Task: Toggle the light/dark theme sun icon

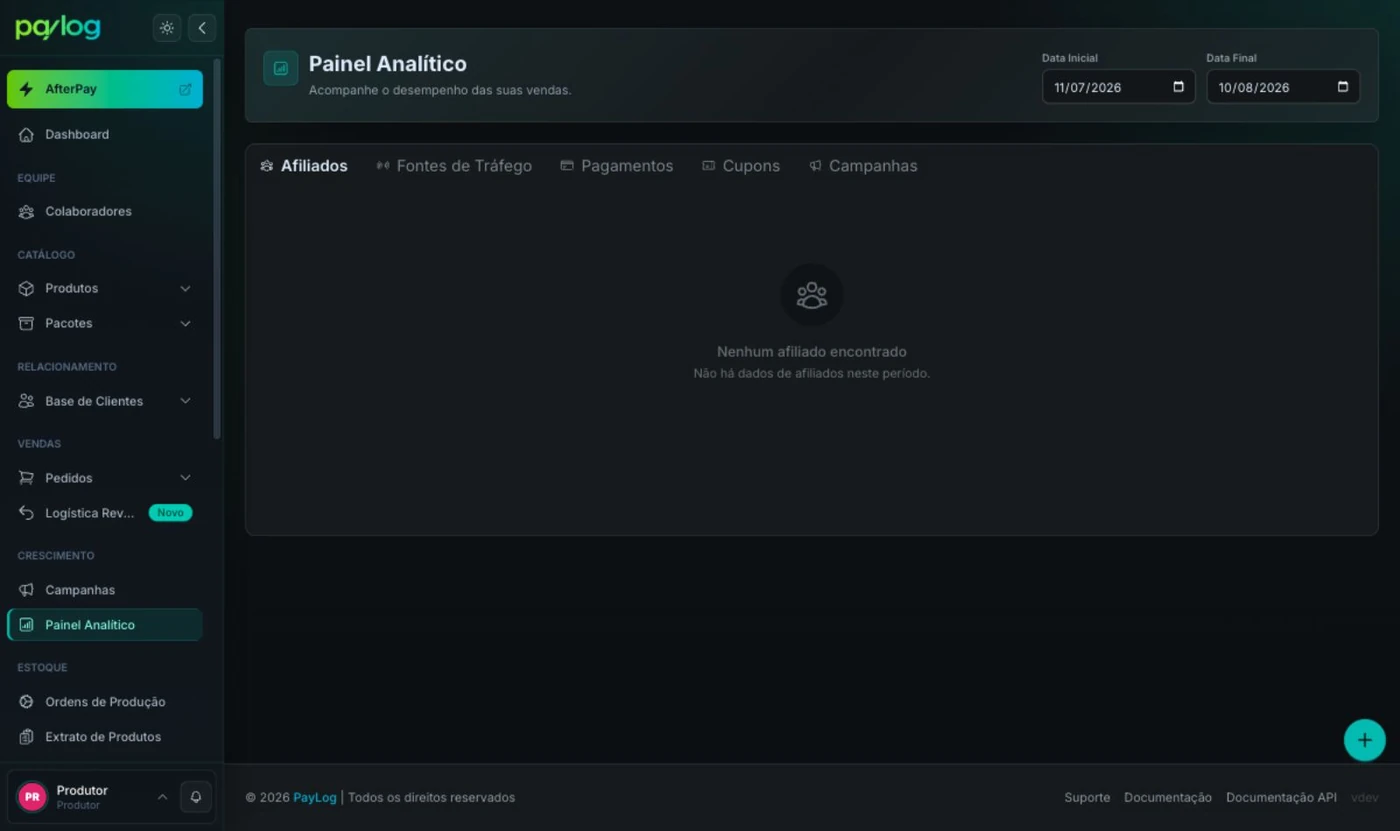Action: point(167,28)
